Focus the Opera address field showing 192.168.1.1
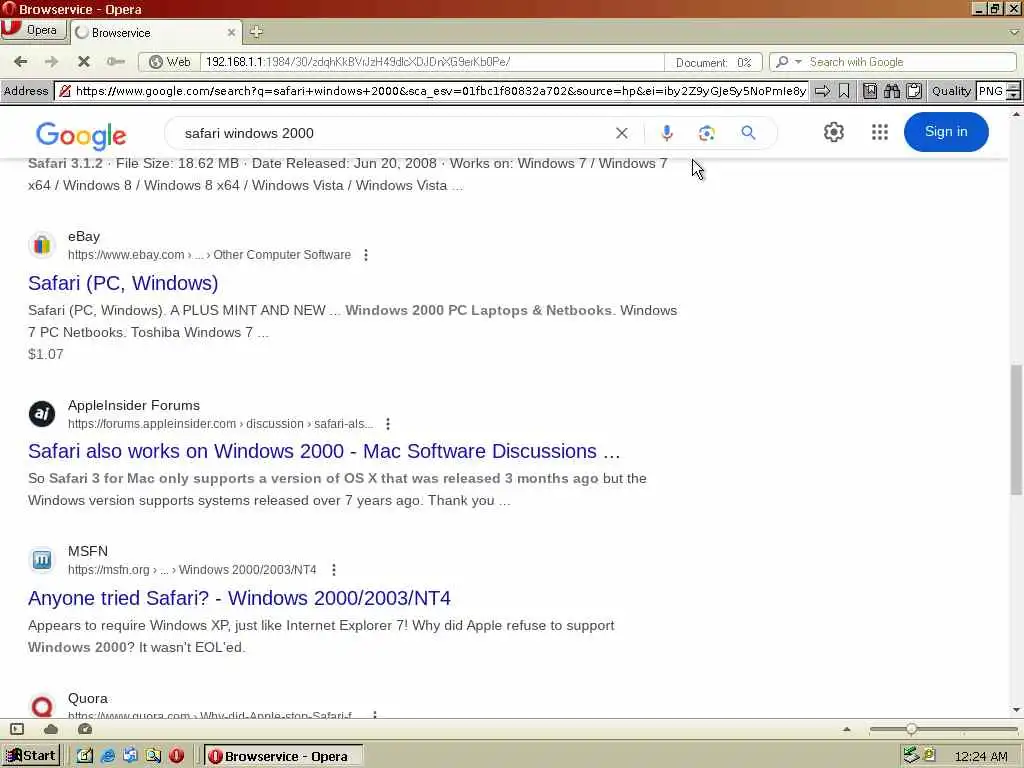This screenshot has width=1024, height=768. tap(431, 62)
